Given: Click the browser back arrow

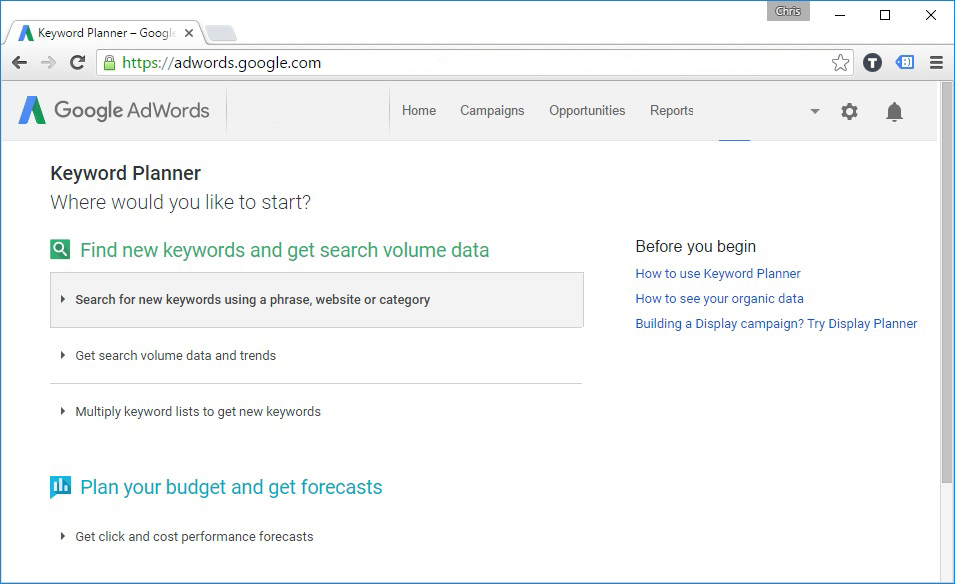Looking at the screenshot, I should pyautogui.click(x=19, y=62).
